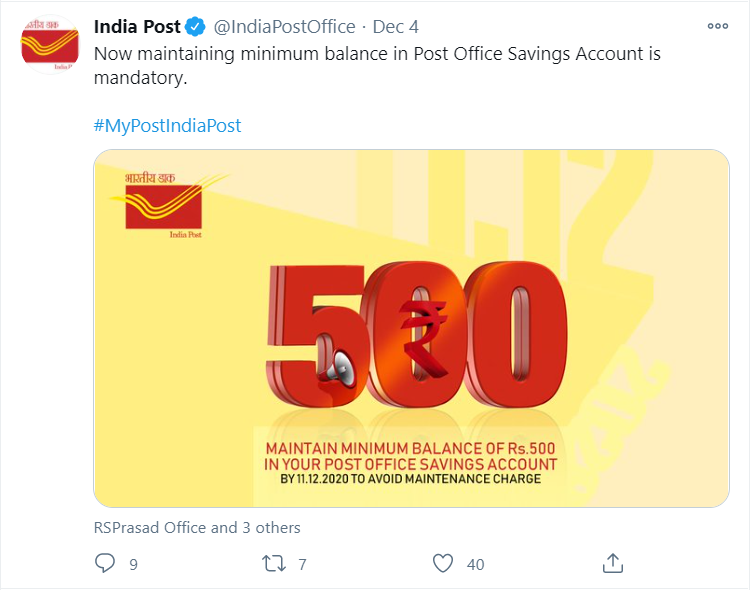Open the @IndiaPostOffice handle
751x590 pixels.
284,26
